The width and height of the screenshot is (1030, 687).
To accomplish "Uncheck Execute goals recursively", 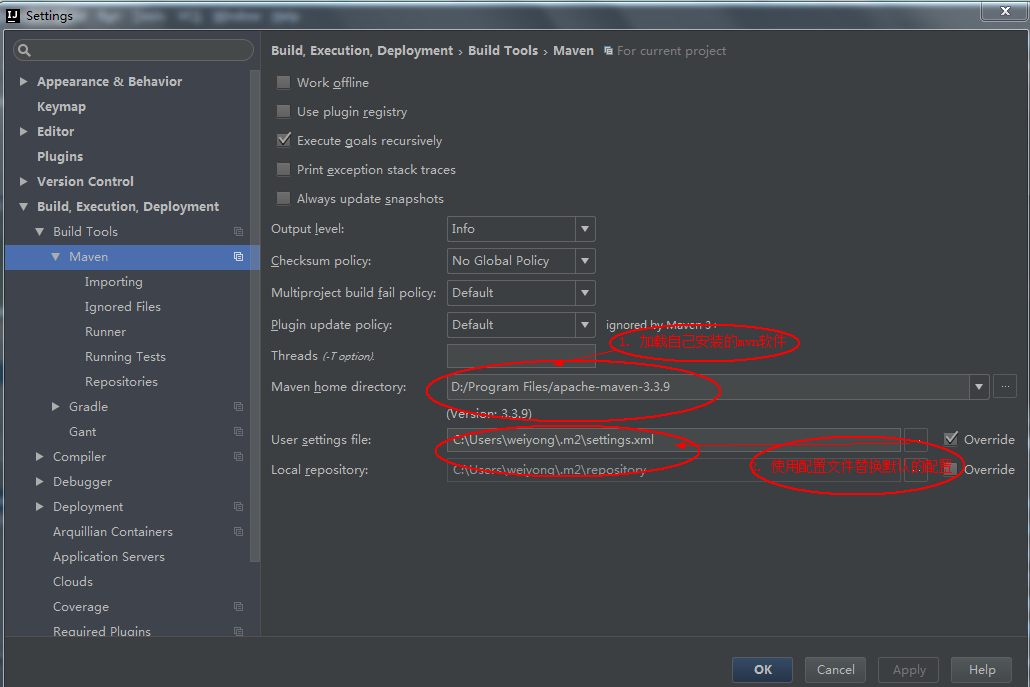I will [284, 141].
